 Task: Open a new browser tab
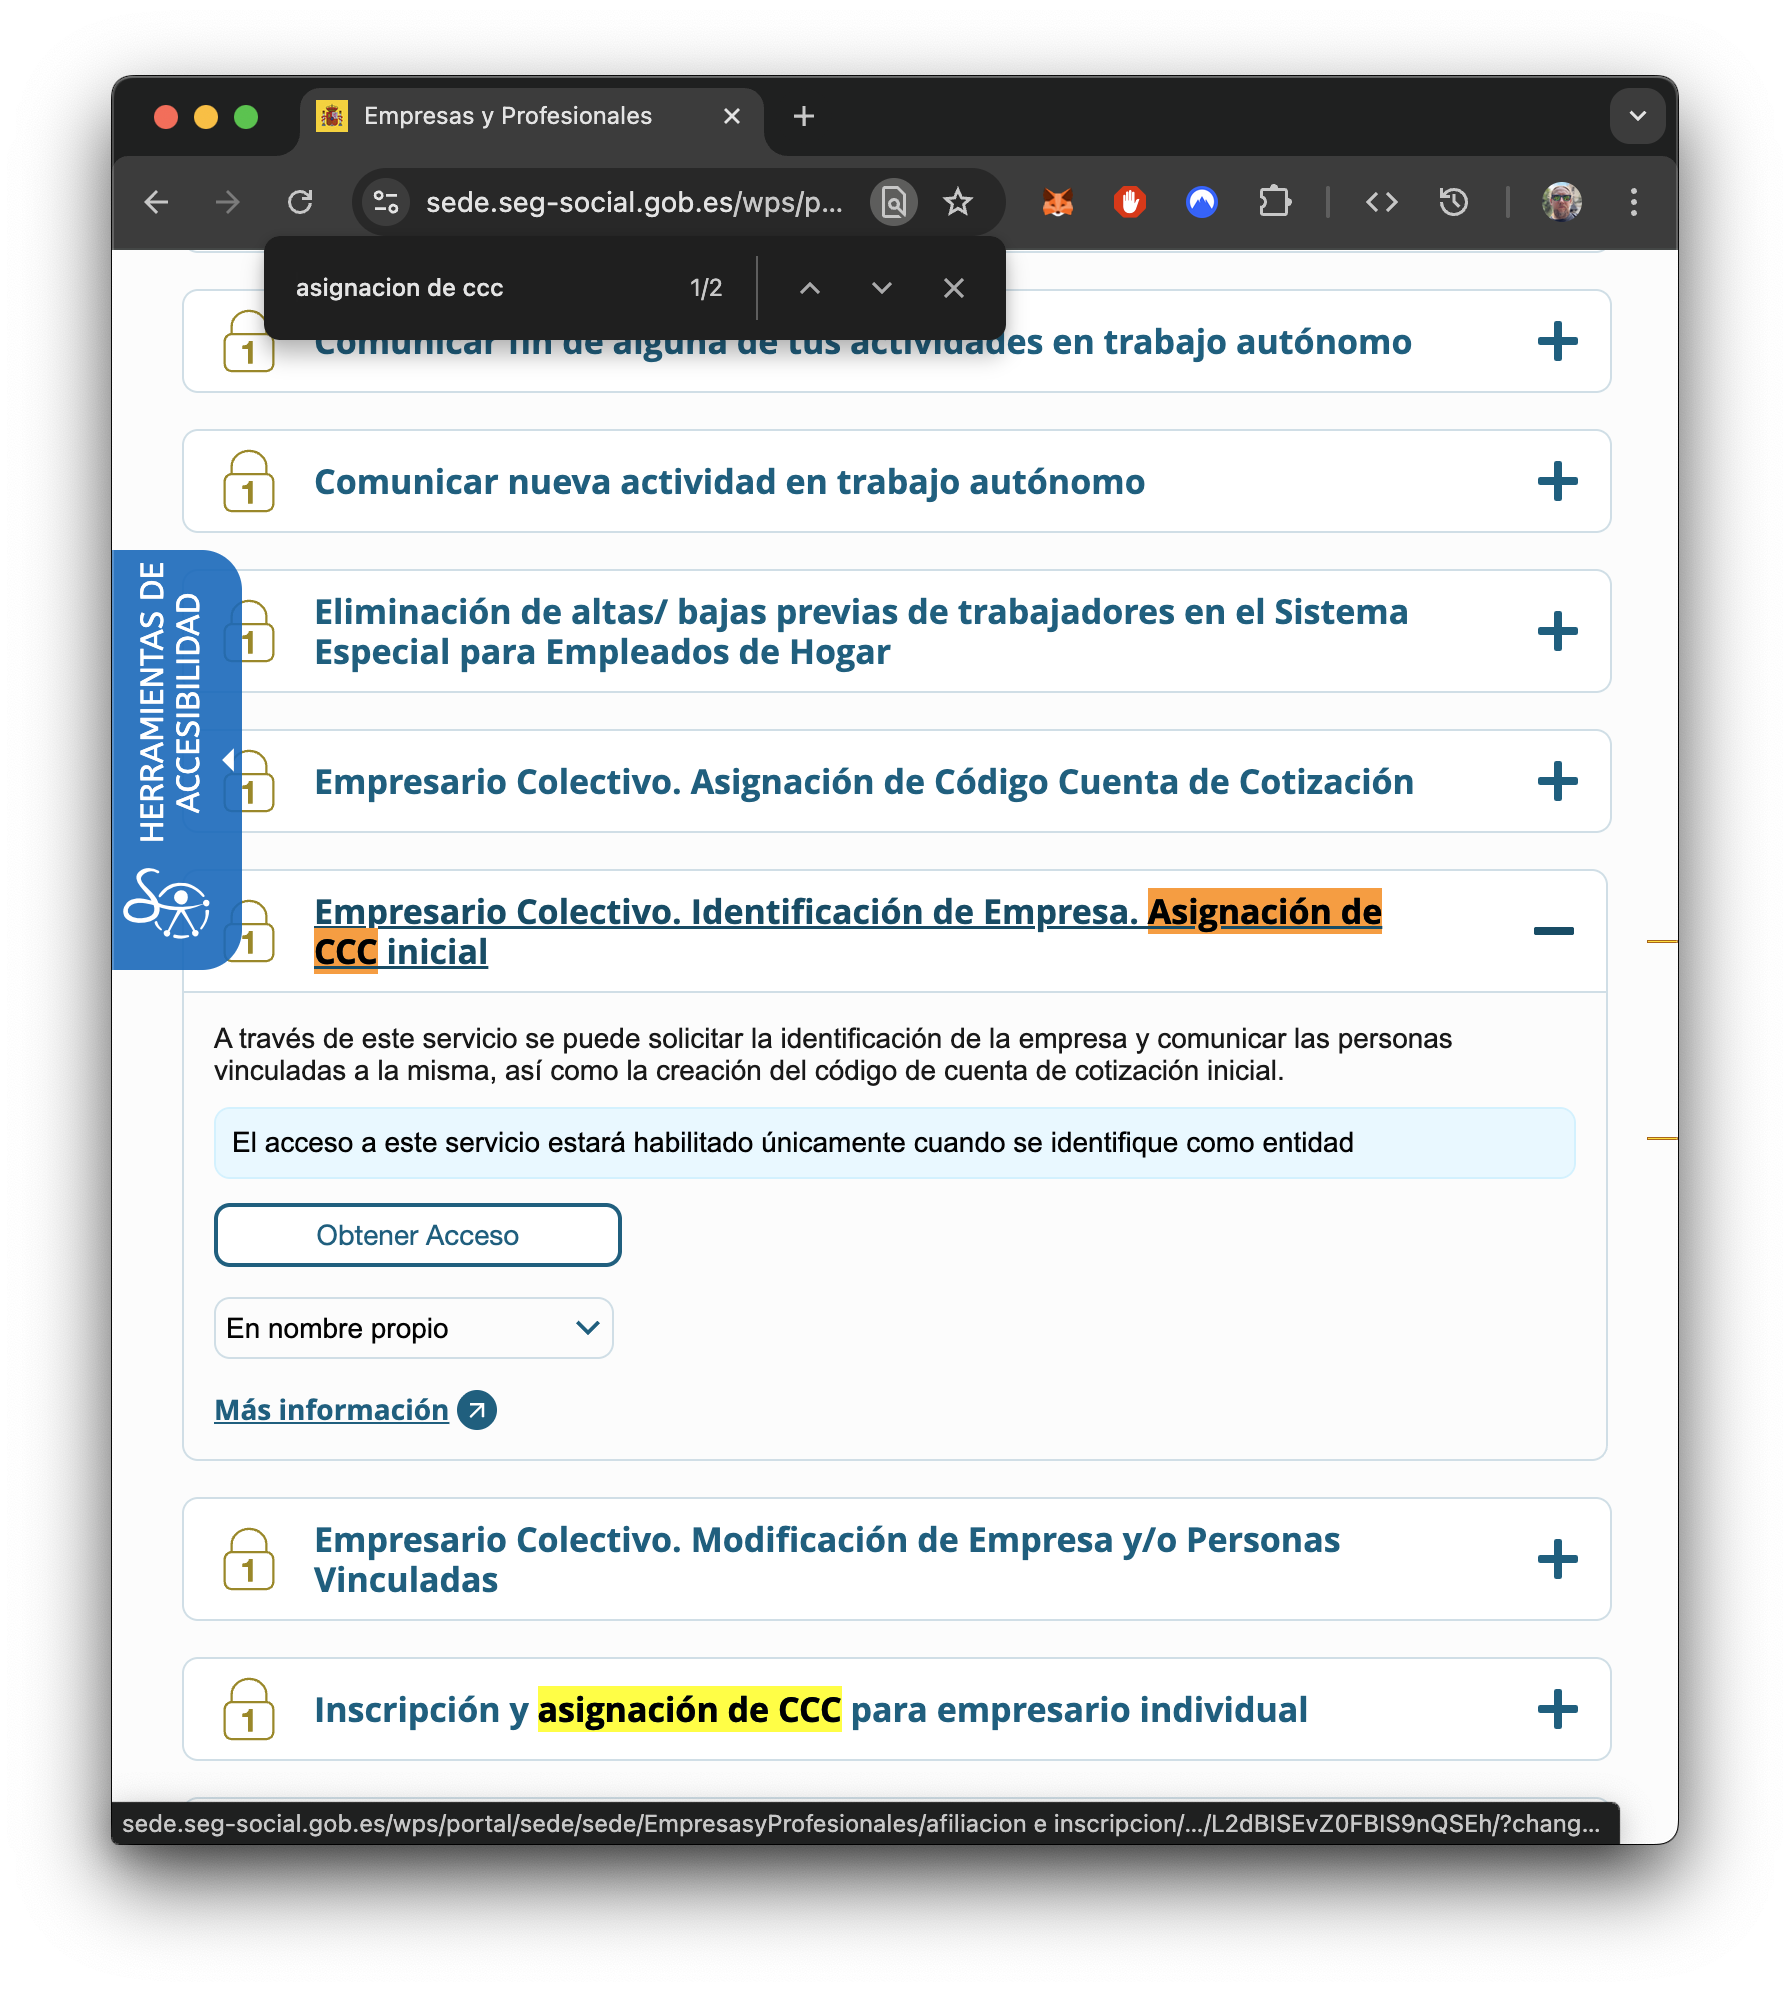tap(803, 117)
